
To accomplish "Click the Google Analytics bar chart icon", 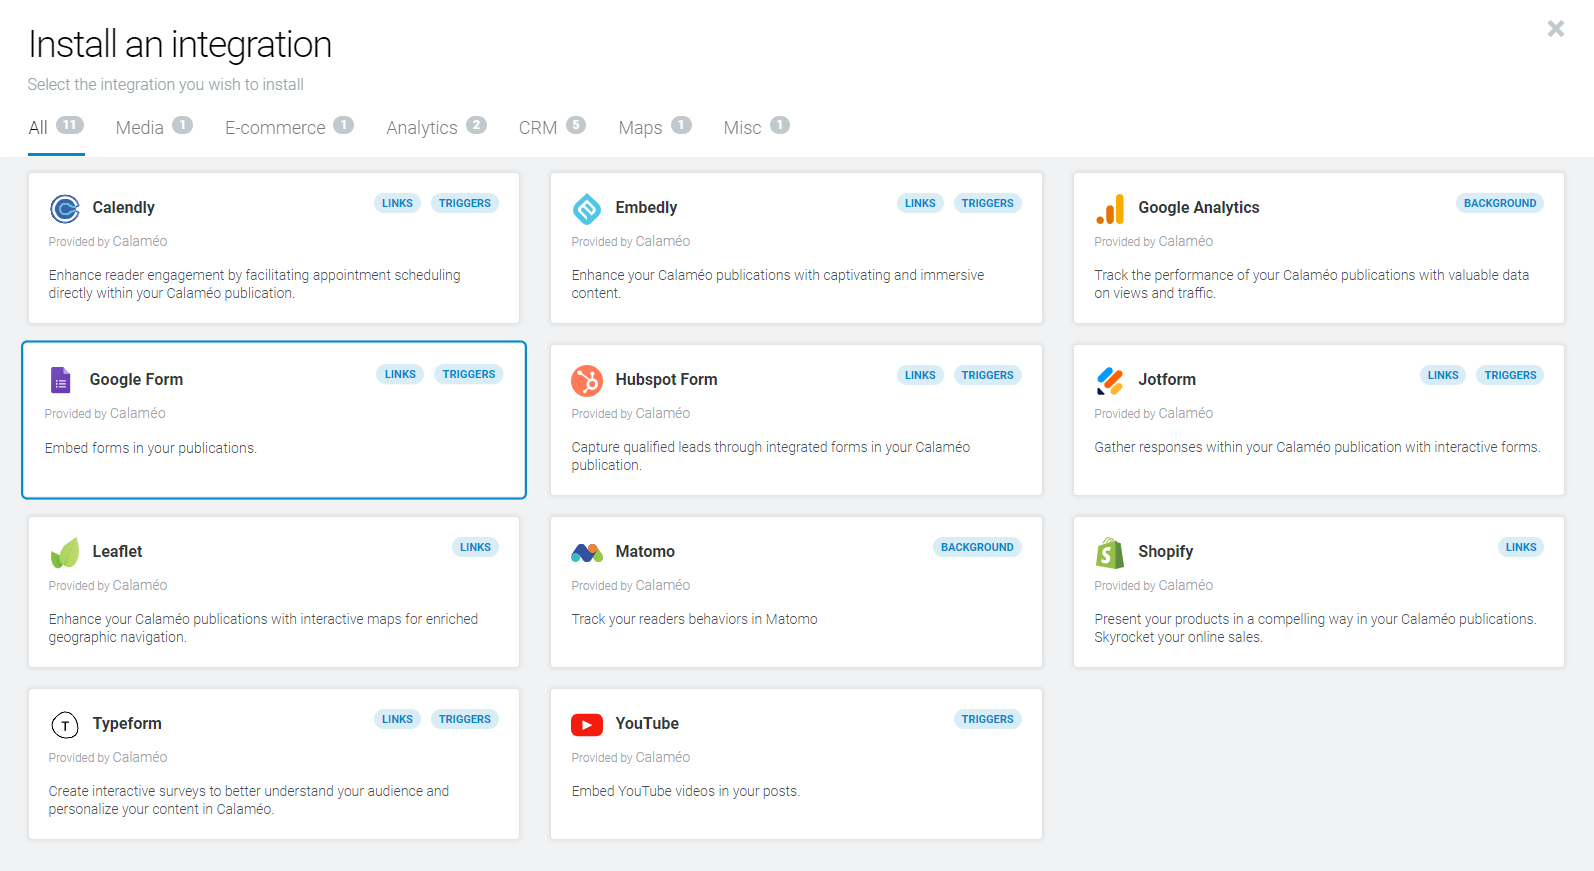I will [1110, 209].
